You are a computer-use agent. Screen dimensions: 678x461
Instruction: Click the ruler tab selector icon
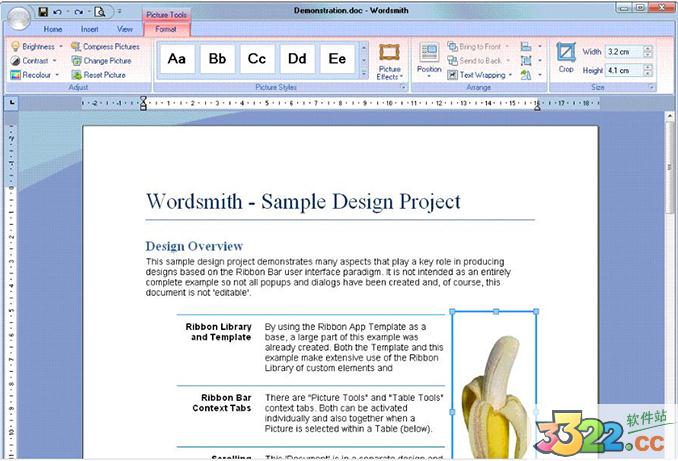(12, 103)
